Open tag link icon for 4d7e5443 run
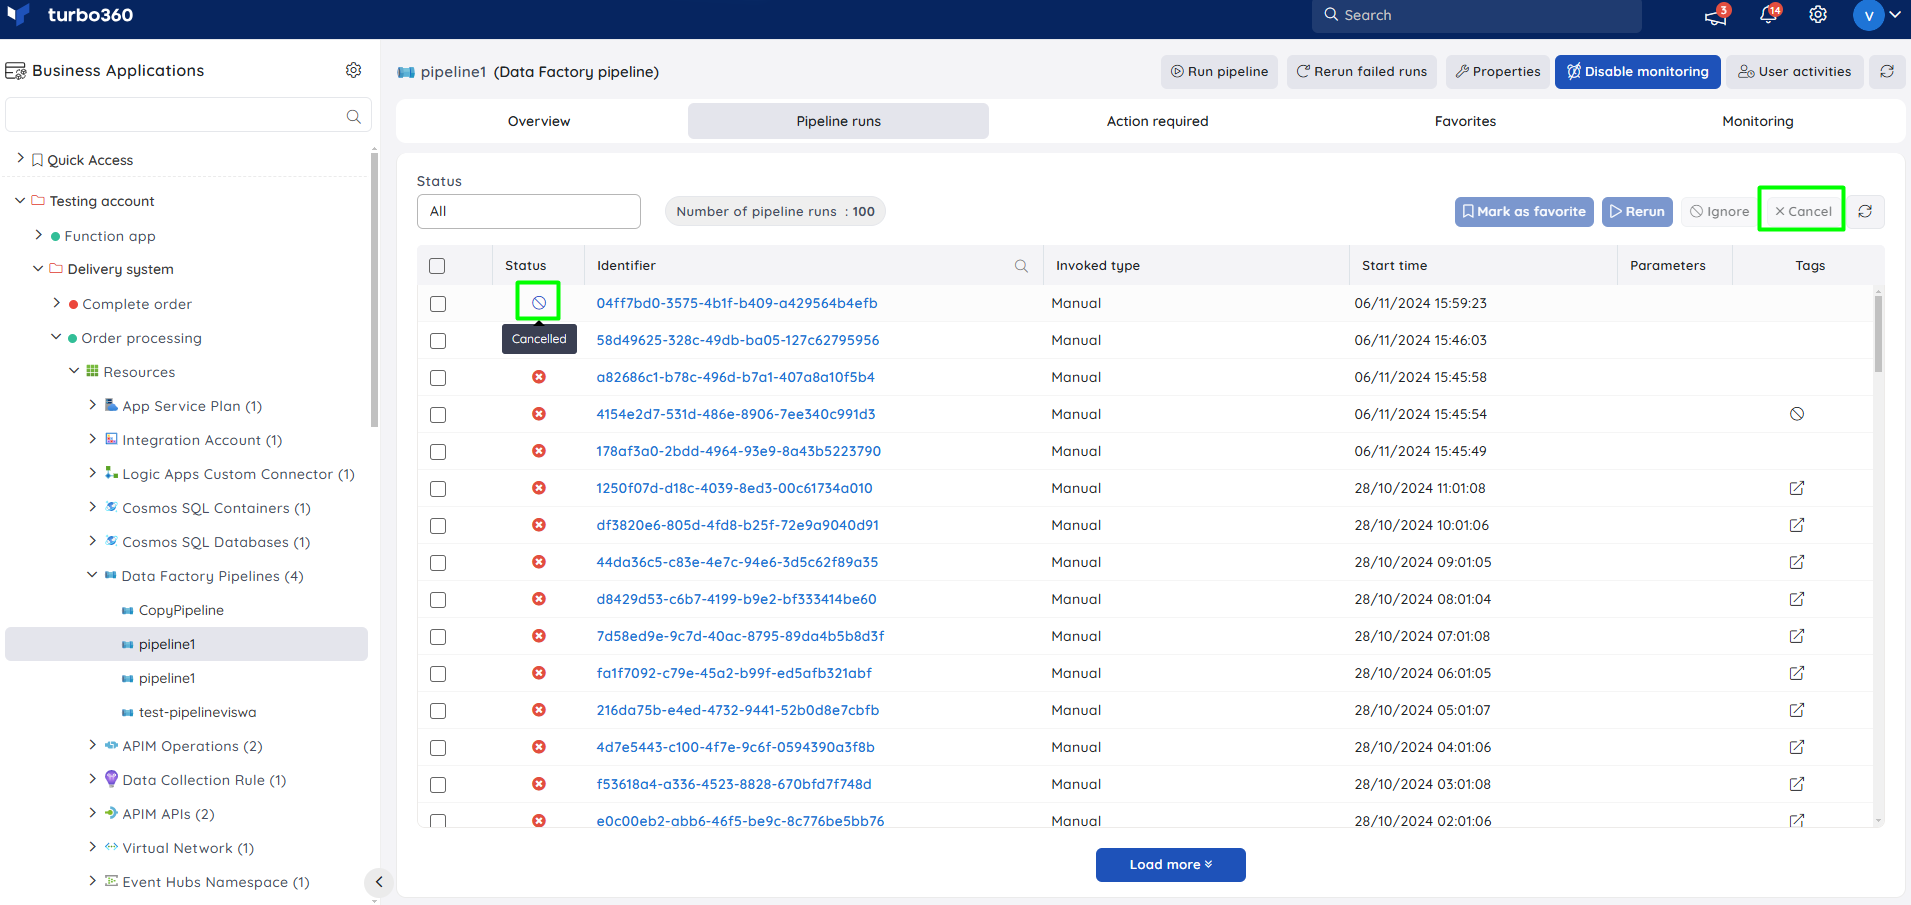Viewport: 1911px width, 905px height. click(1797, 747)
